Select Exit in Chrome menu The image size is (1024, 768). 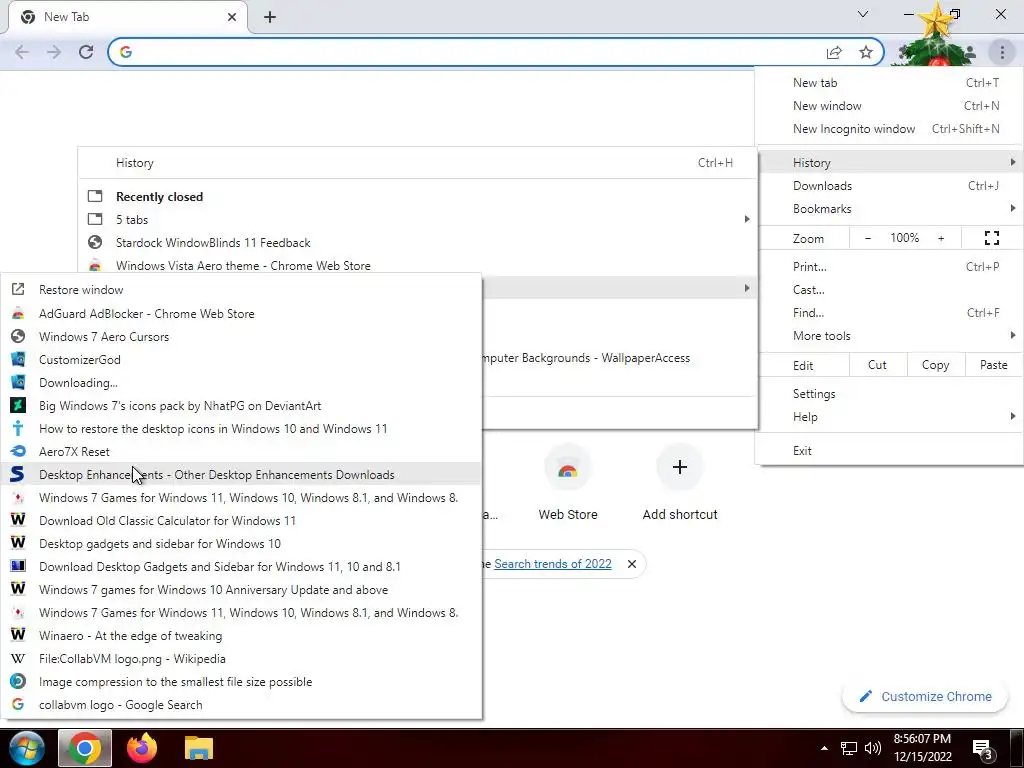click(x=889, y=451)
